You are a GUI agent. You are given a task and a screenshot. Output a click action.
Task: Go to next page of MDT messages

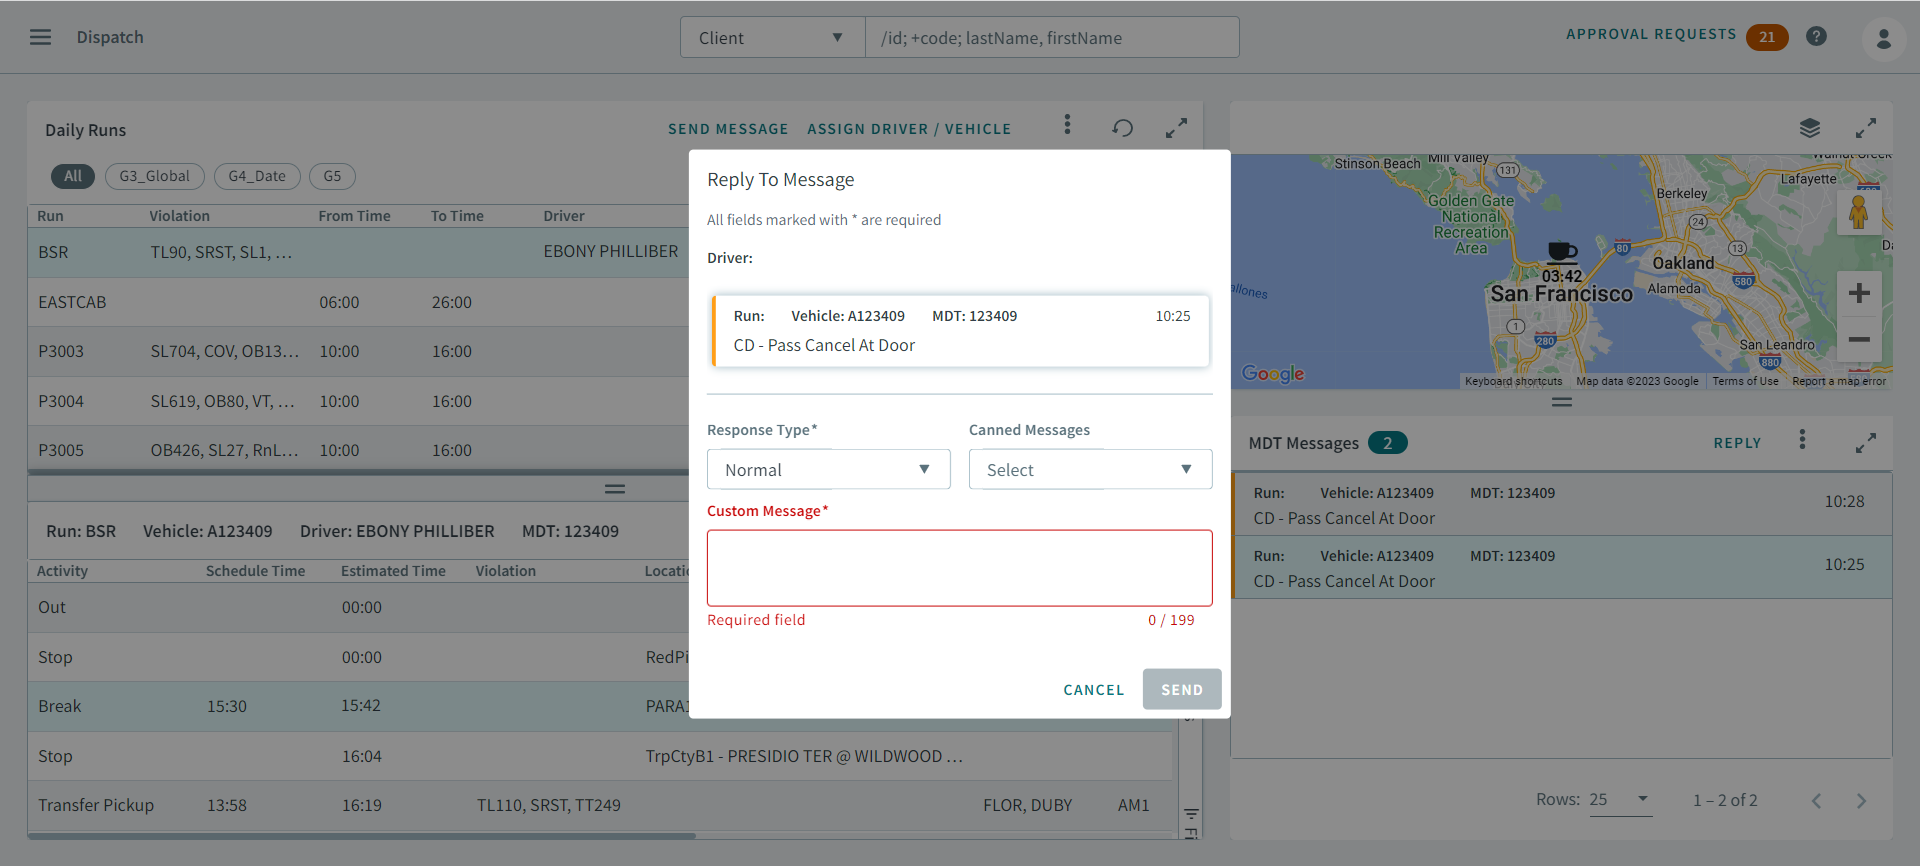(x=1861, y=801)
